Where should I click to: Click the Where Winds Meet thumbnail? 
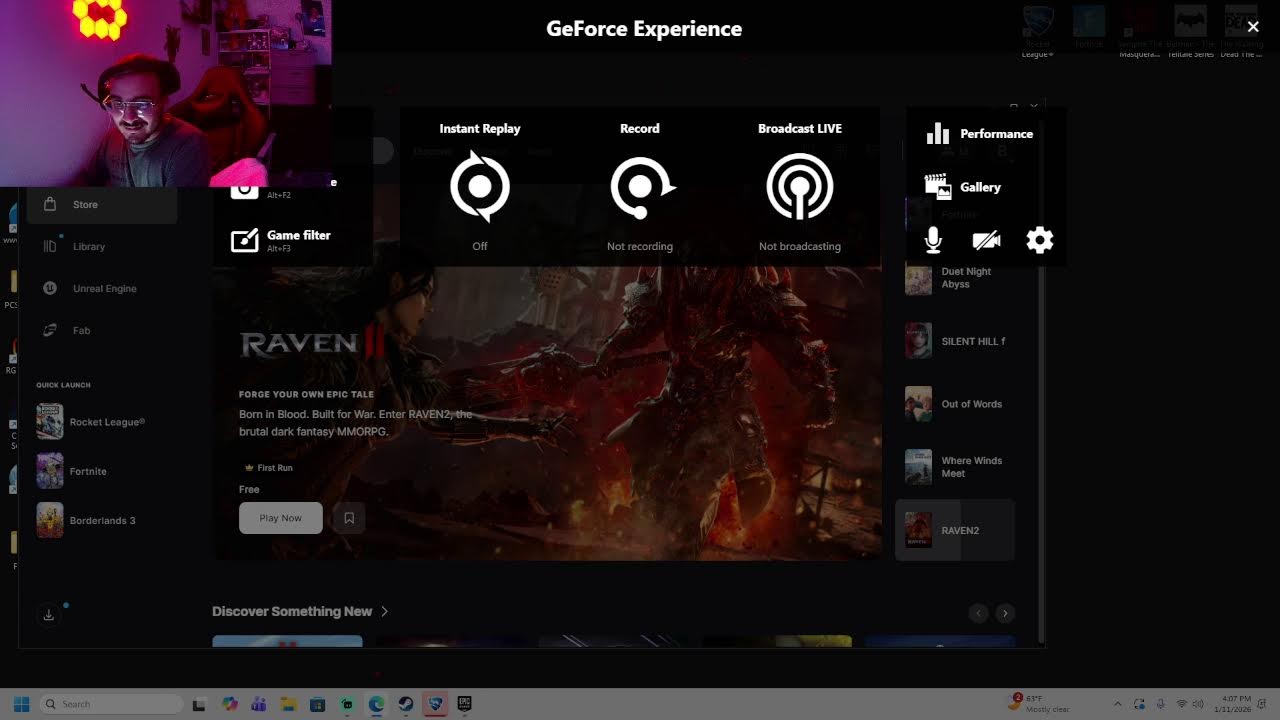pos(918,467)
